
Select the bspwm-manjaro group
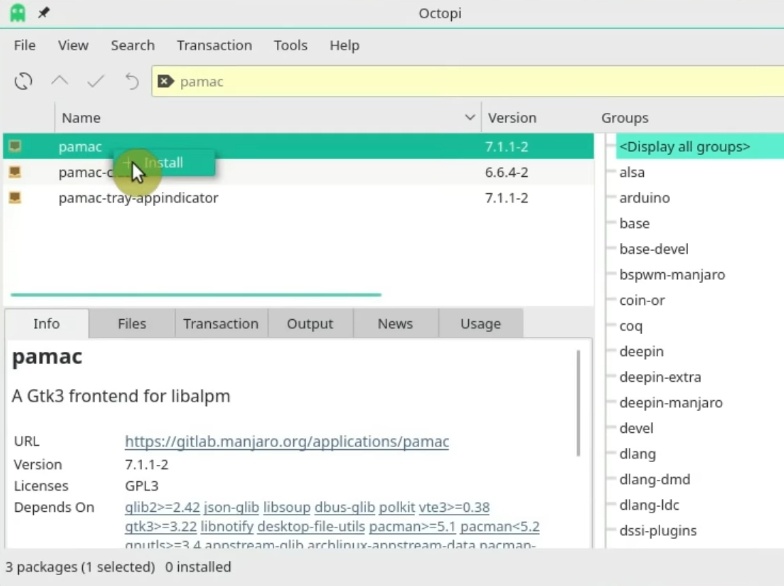tap(672, 274)
